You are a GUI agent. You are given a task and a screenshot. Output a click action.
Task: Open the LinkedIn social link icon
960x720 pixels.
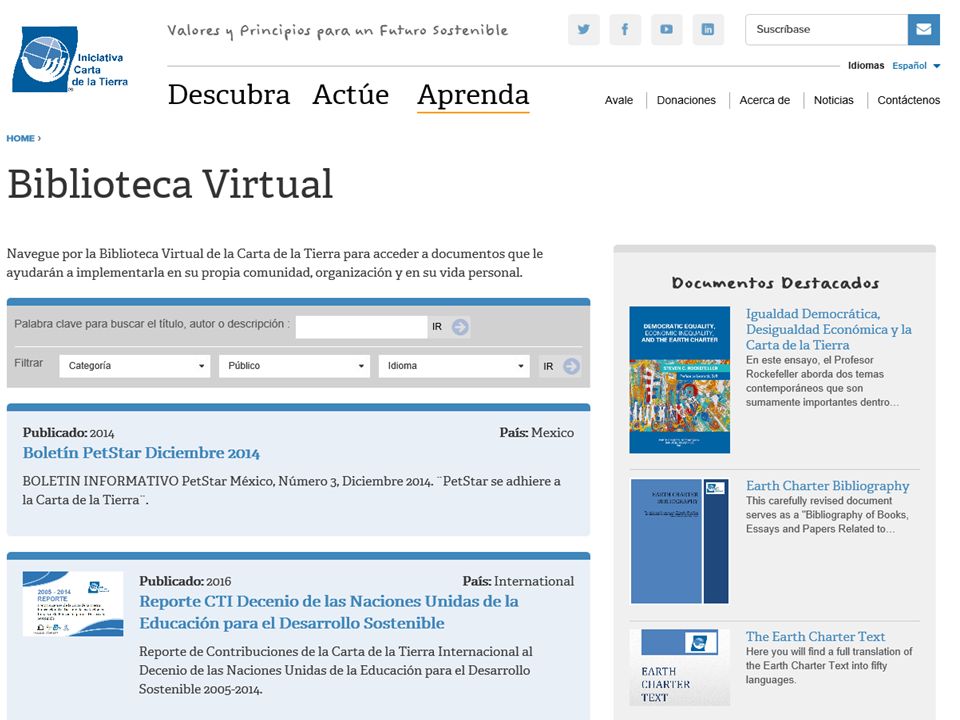708,29
